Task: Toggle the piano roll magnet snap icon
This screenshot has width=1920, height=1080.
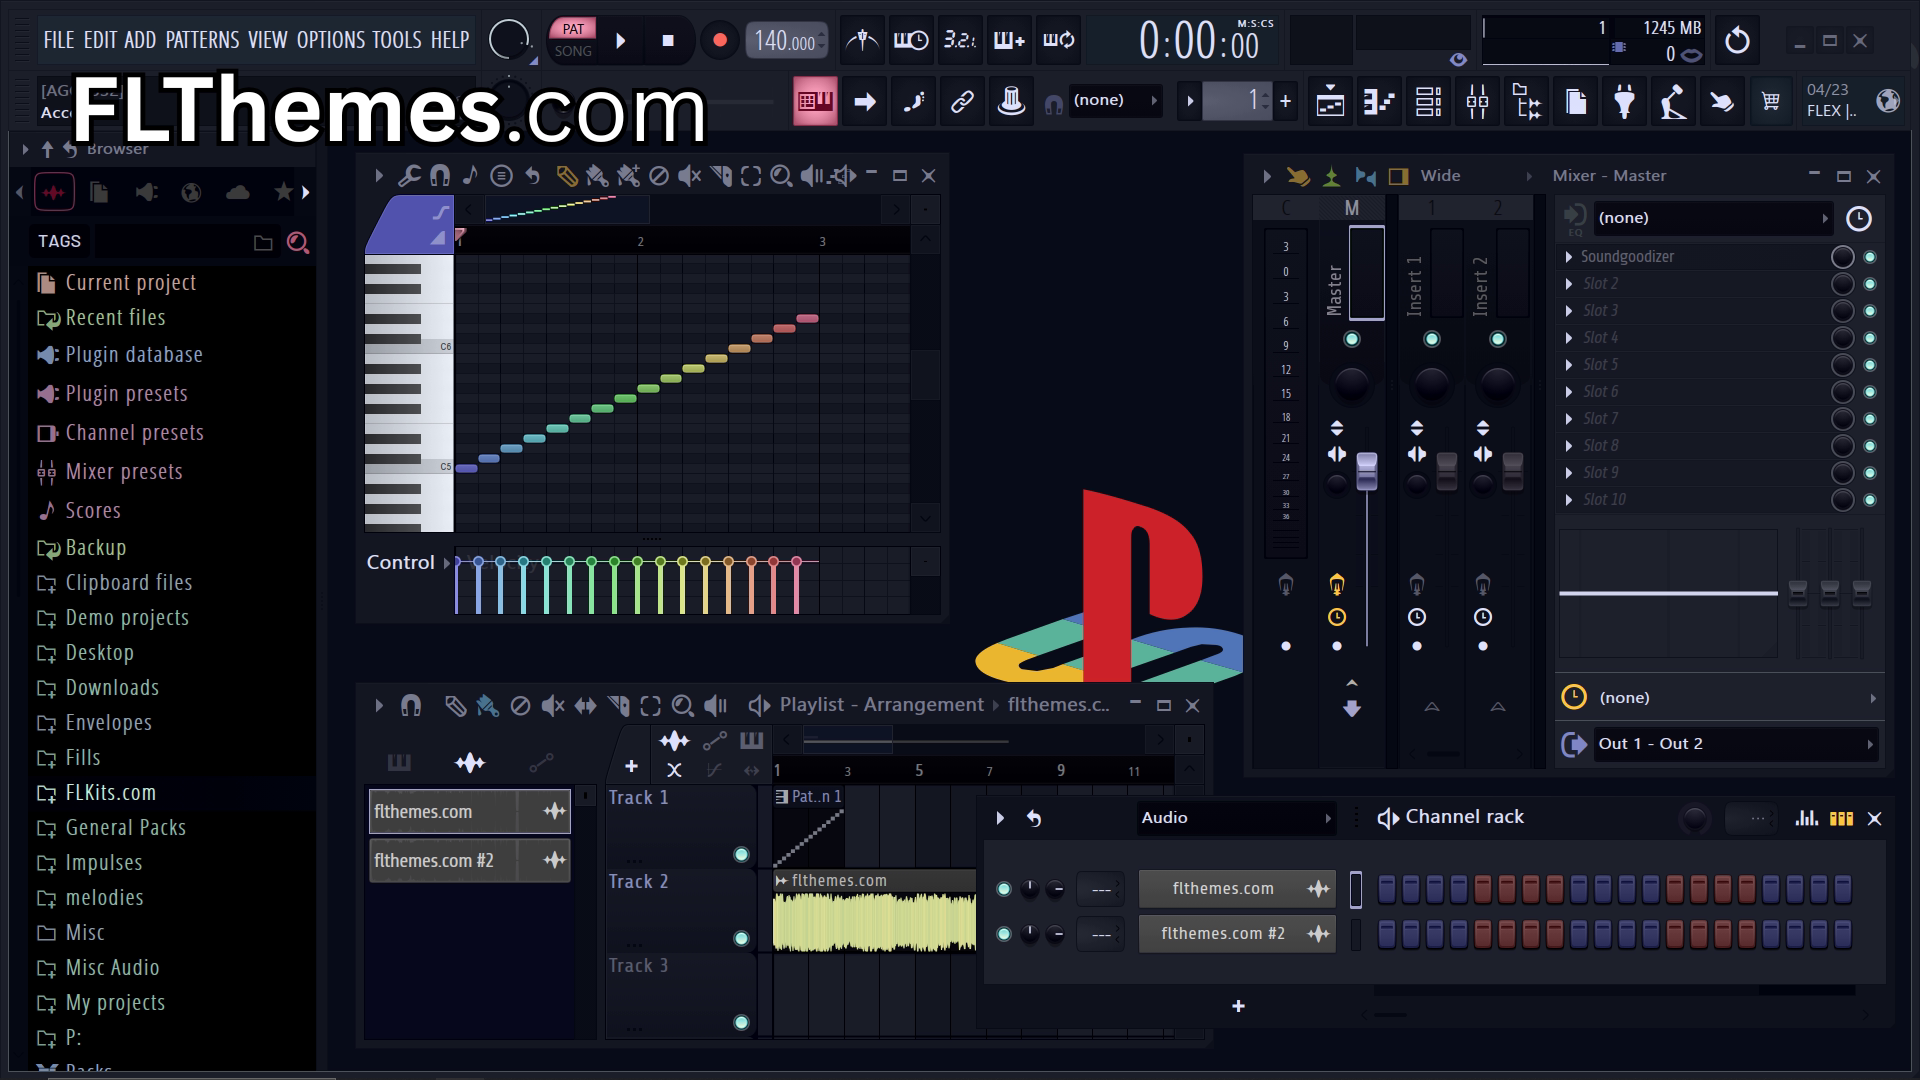Action: click(x=439, y=176)
